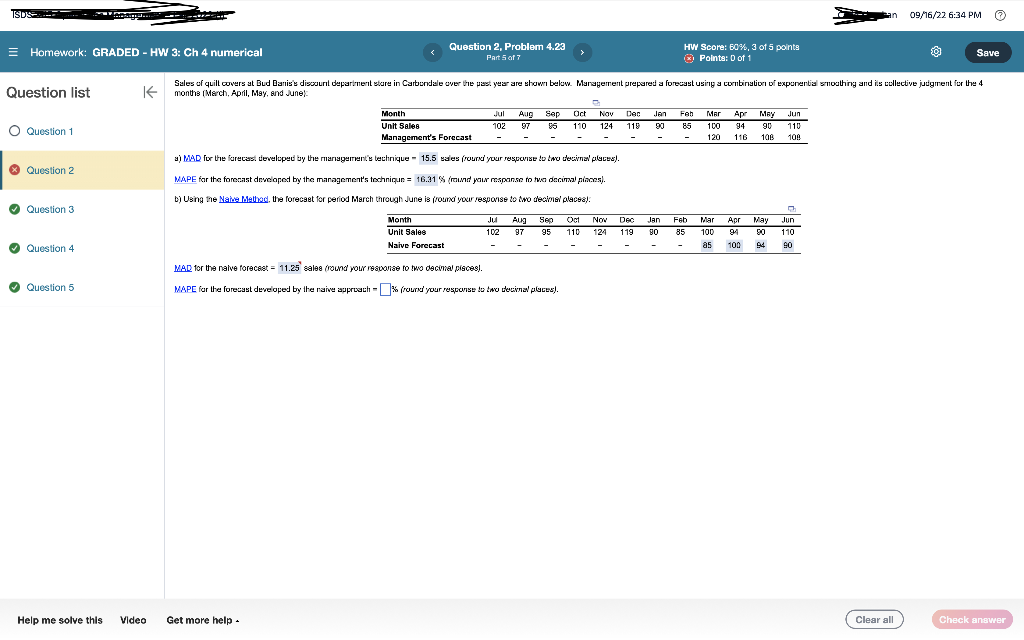Click the Check answer button
The image size is (1024, 640).
972,620
